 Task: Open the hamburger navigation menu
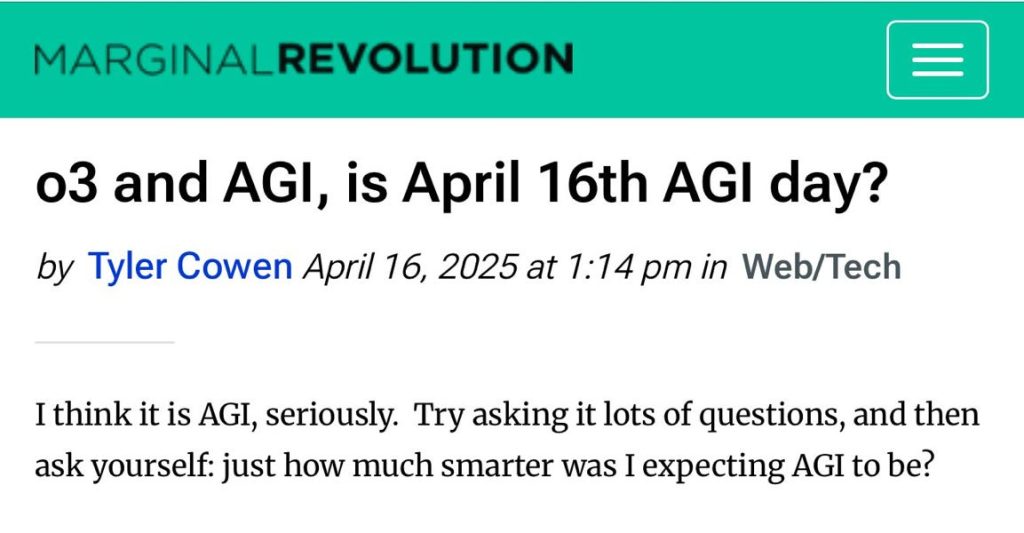[937, 59]
